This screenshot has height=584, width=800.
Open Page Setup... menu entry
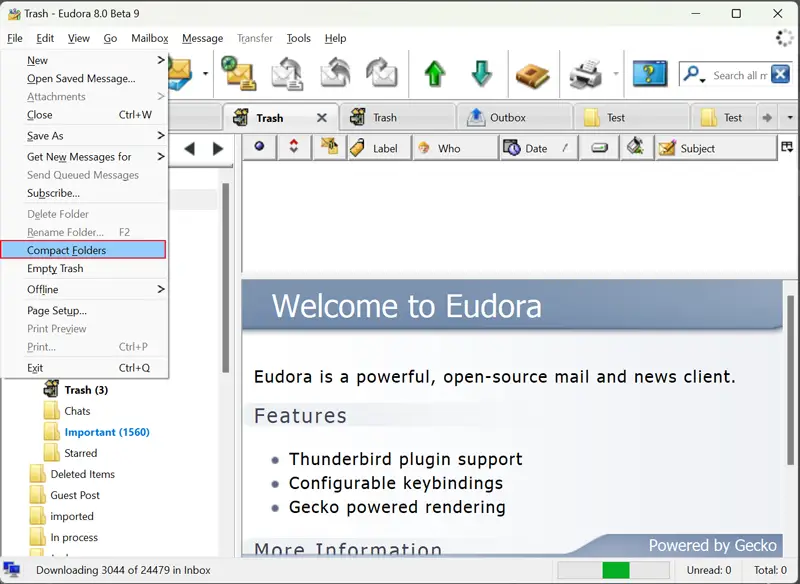(x=84, y=311)
